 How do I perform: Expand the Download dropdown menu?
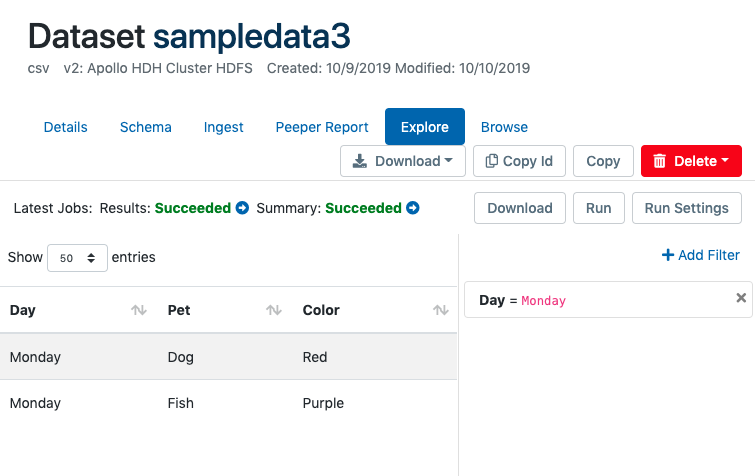[402, 161]
